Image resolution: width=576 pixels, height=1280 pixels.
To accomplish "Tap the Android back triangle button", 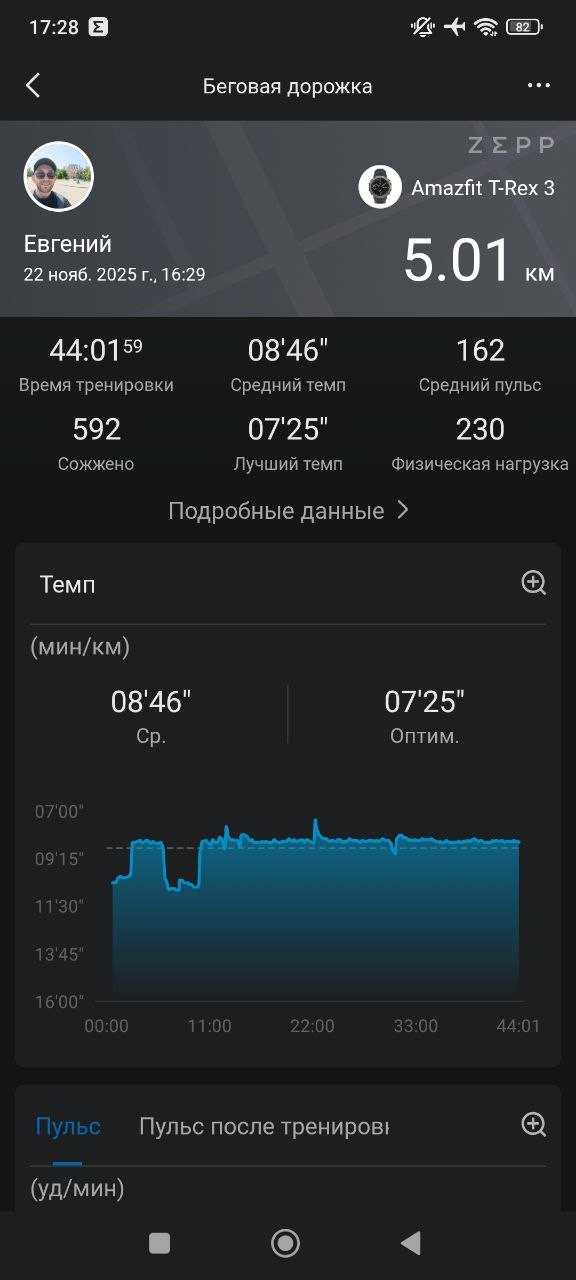I will click(x=410, y=1243).
